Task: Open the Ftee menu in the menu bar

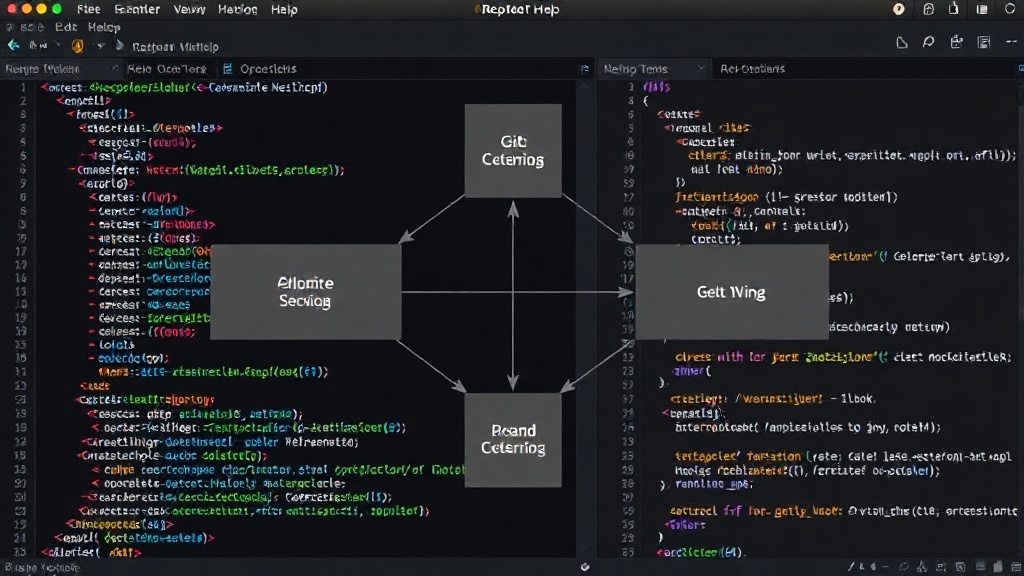Action: pos(88,9)
